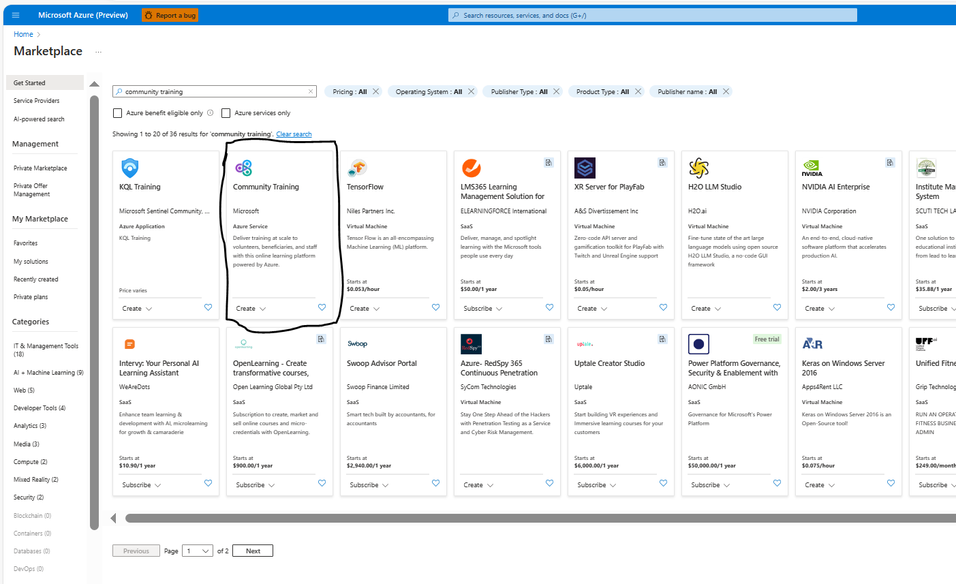The width and height of the screenshot is (956, 584).
Task: Click the Clear search link
Action: 294,134
